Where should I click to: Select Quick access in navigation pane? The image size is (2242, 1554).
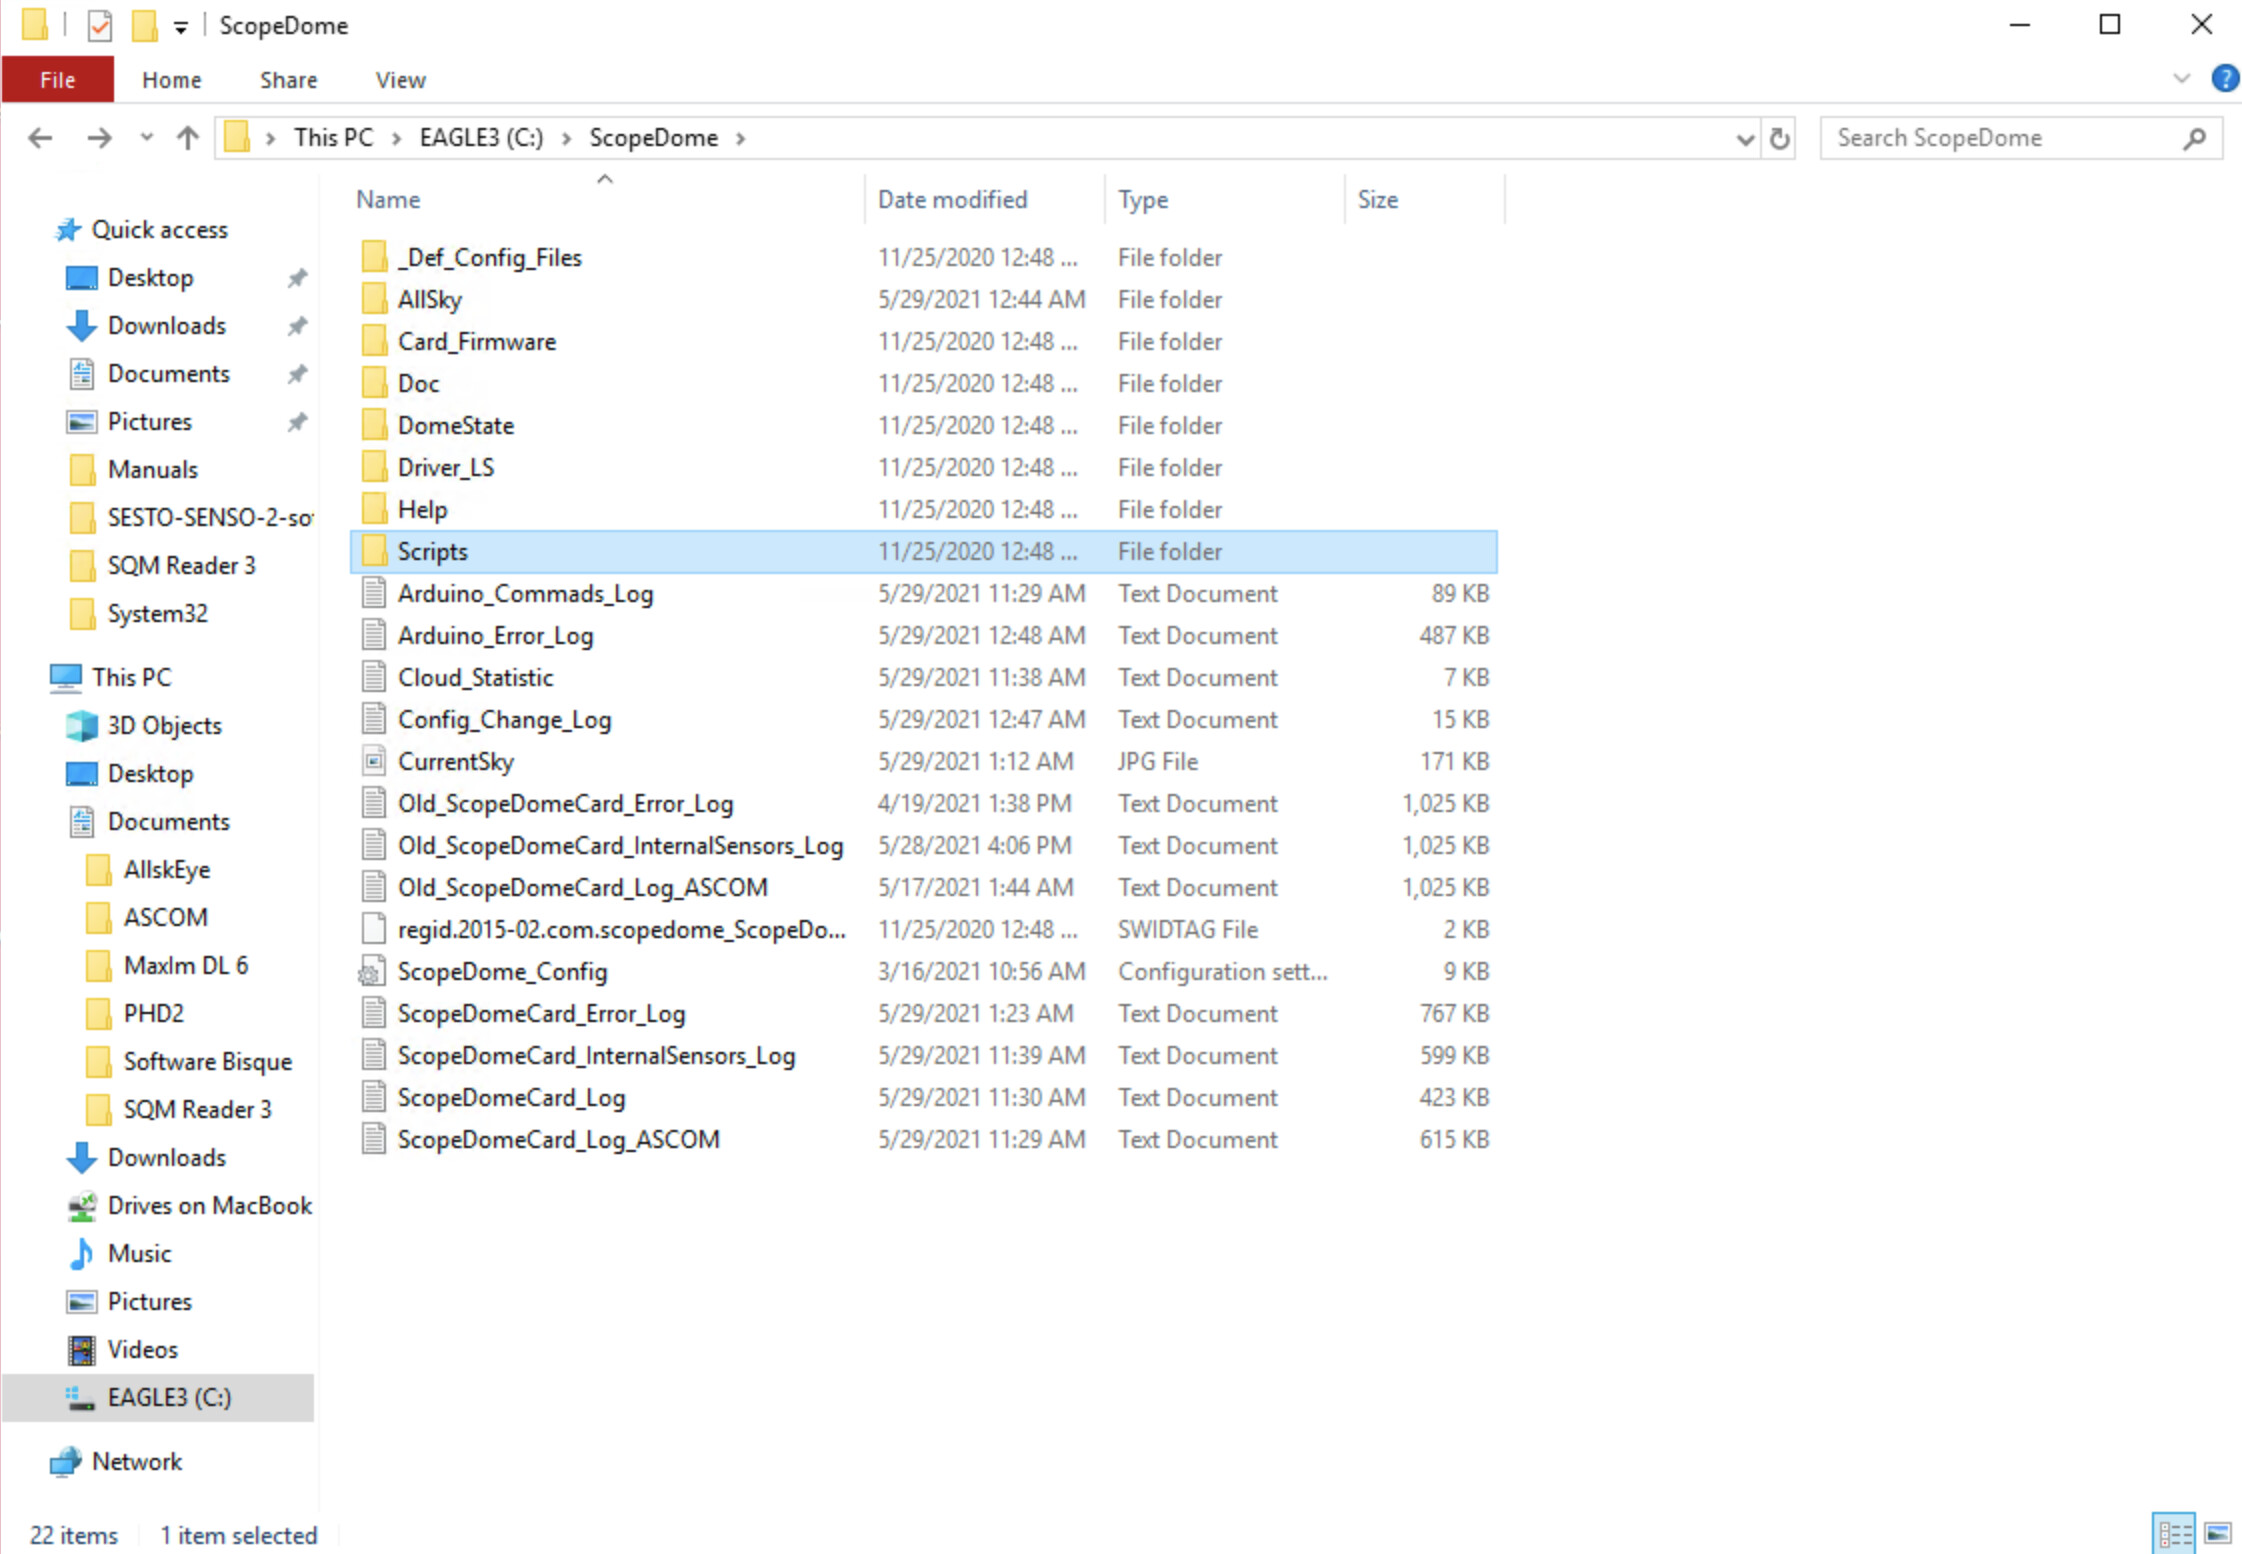159,230
